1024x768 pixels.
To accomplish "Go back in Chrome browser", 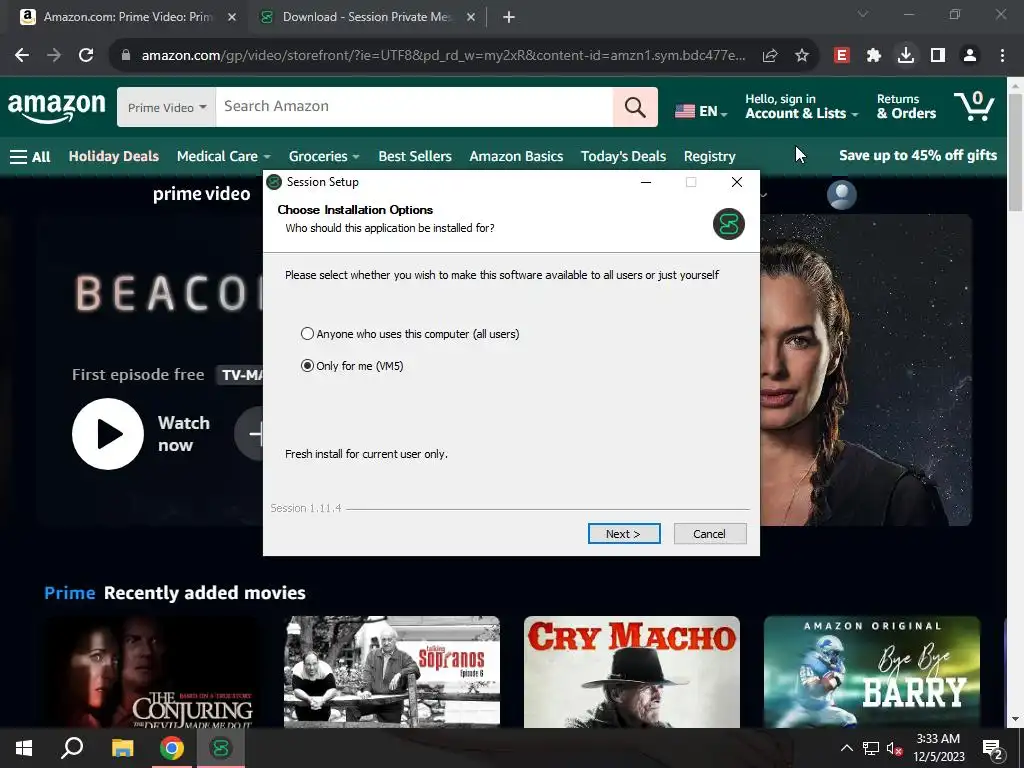I will (22, 55).
